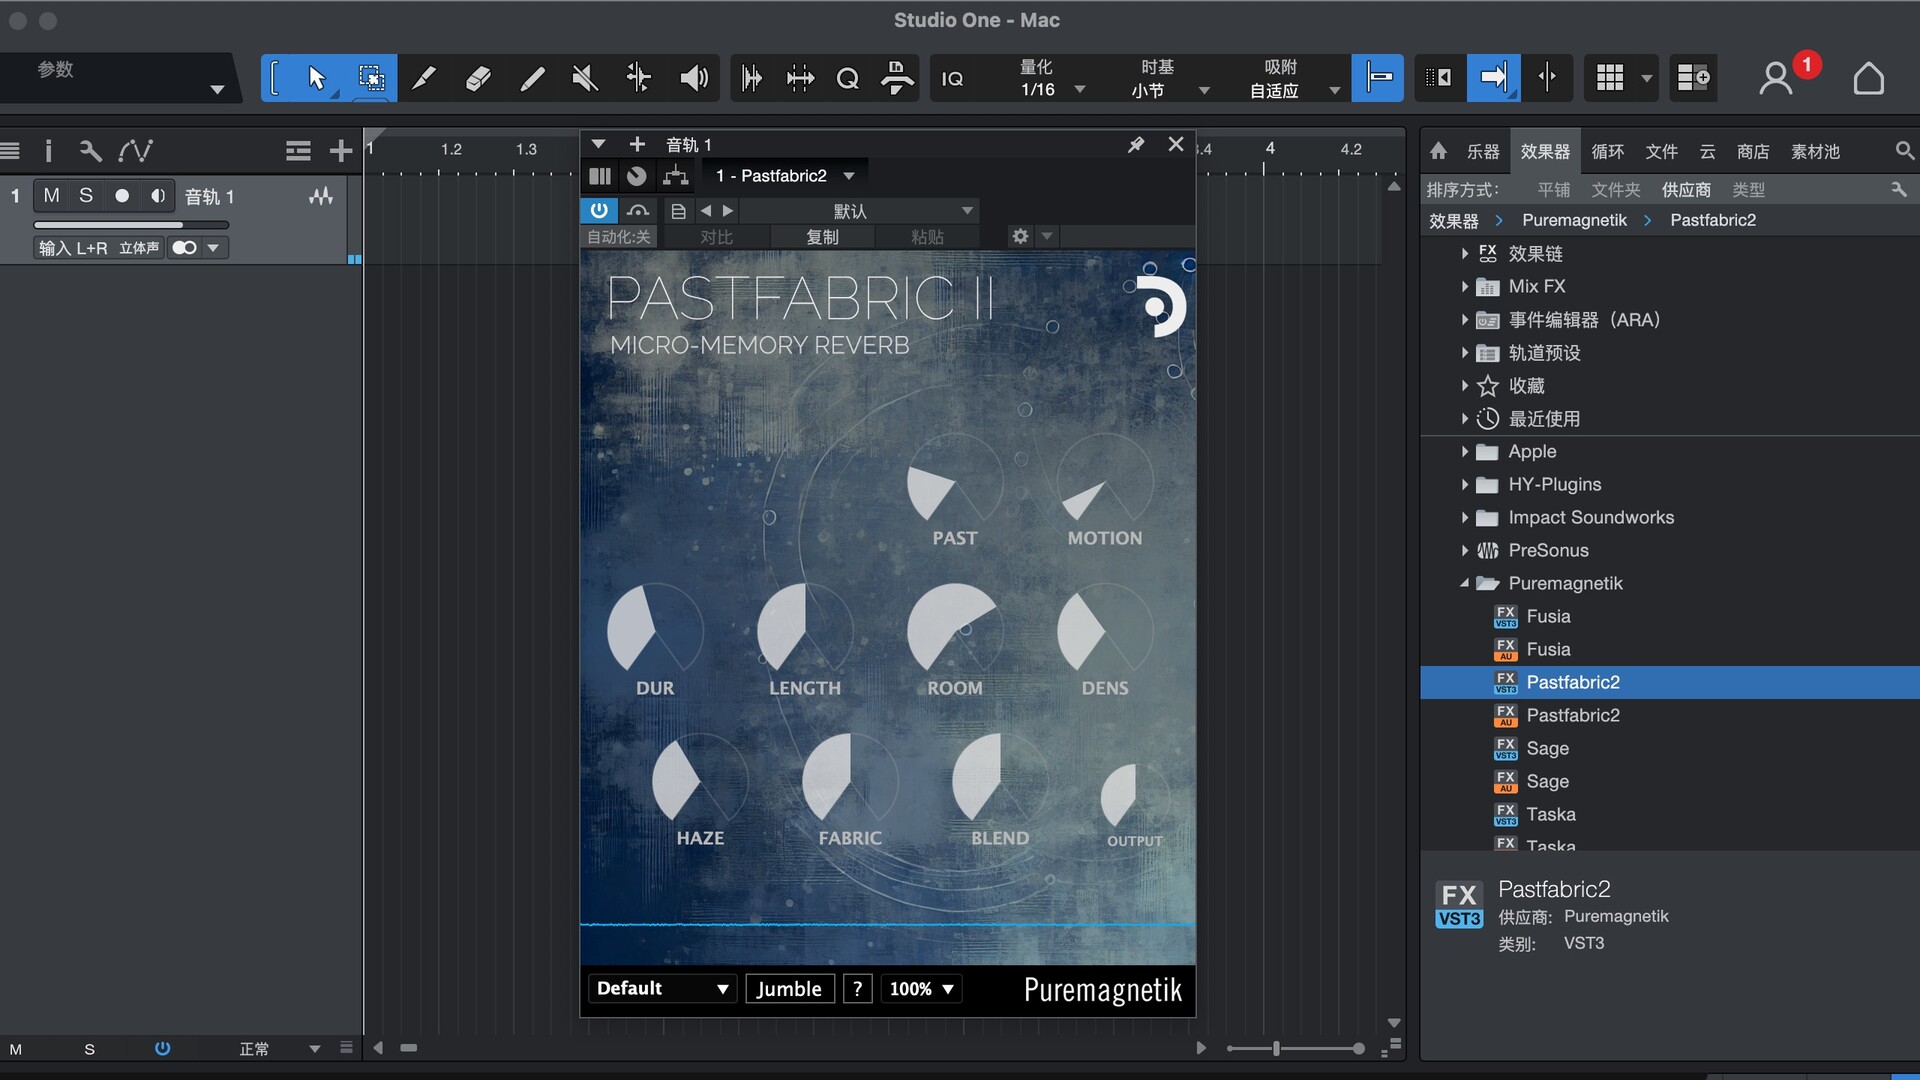
Task: Open the Default preset dropdown
Action: click(662, 989)
